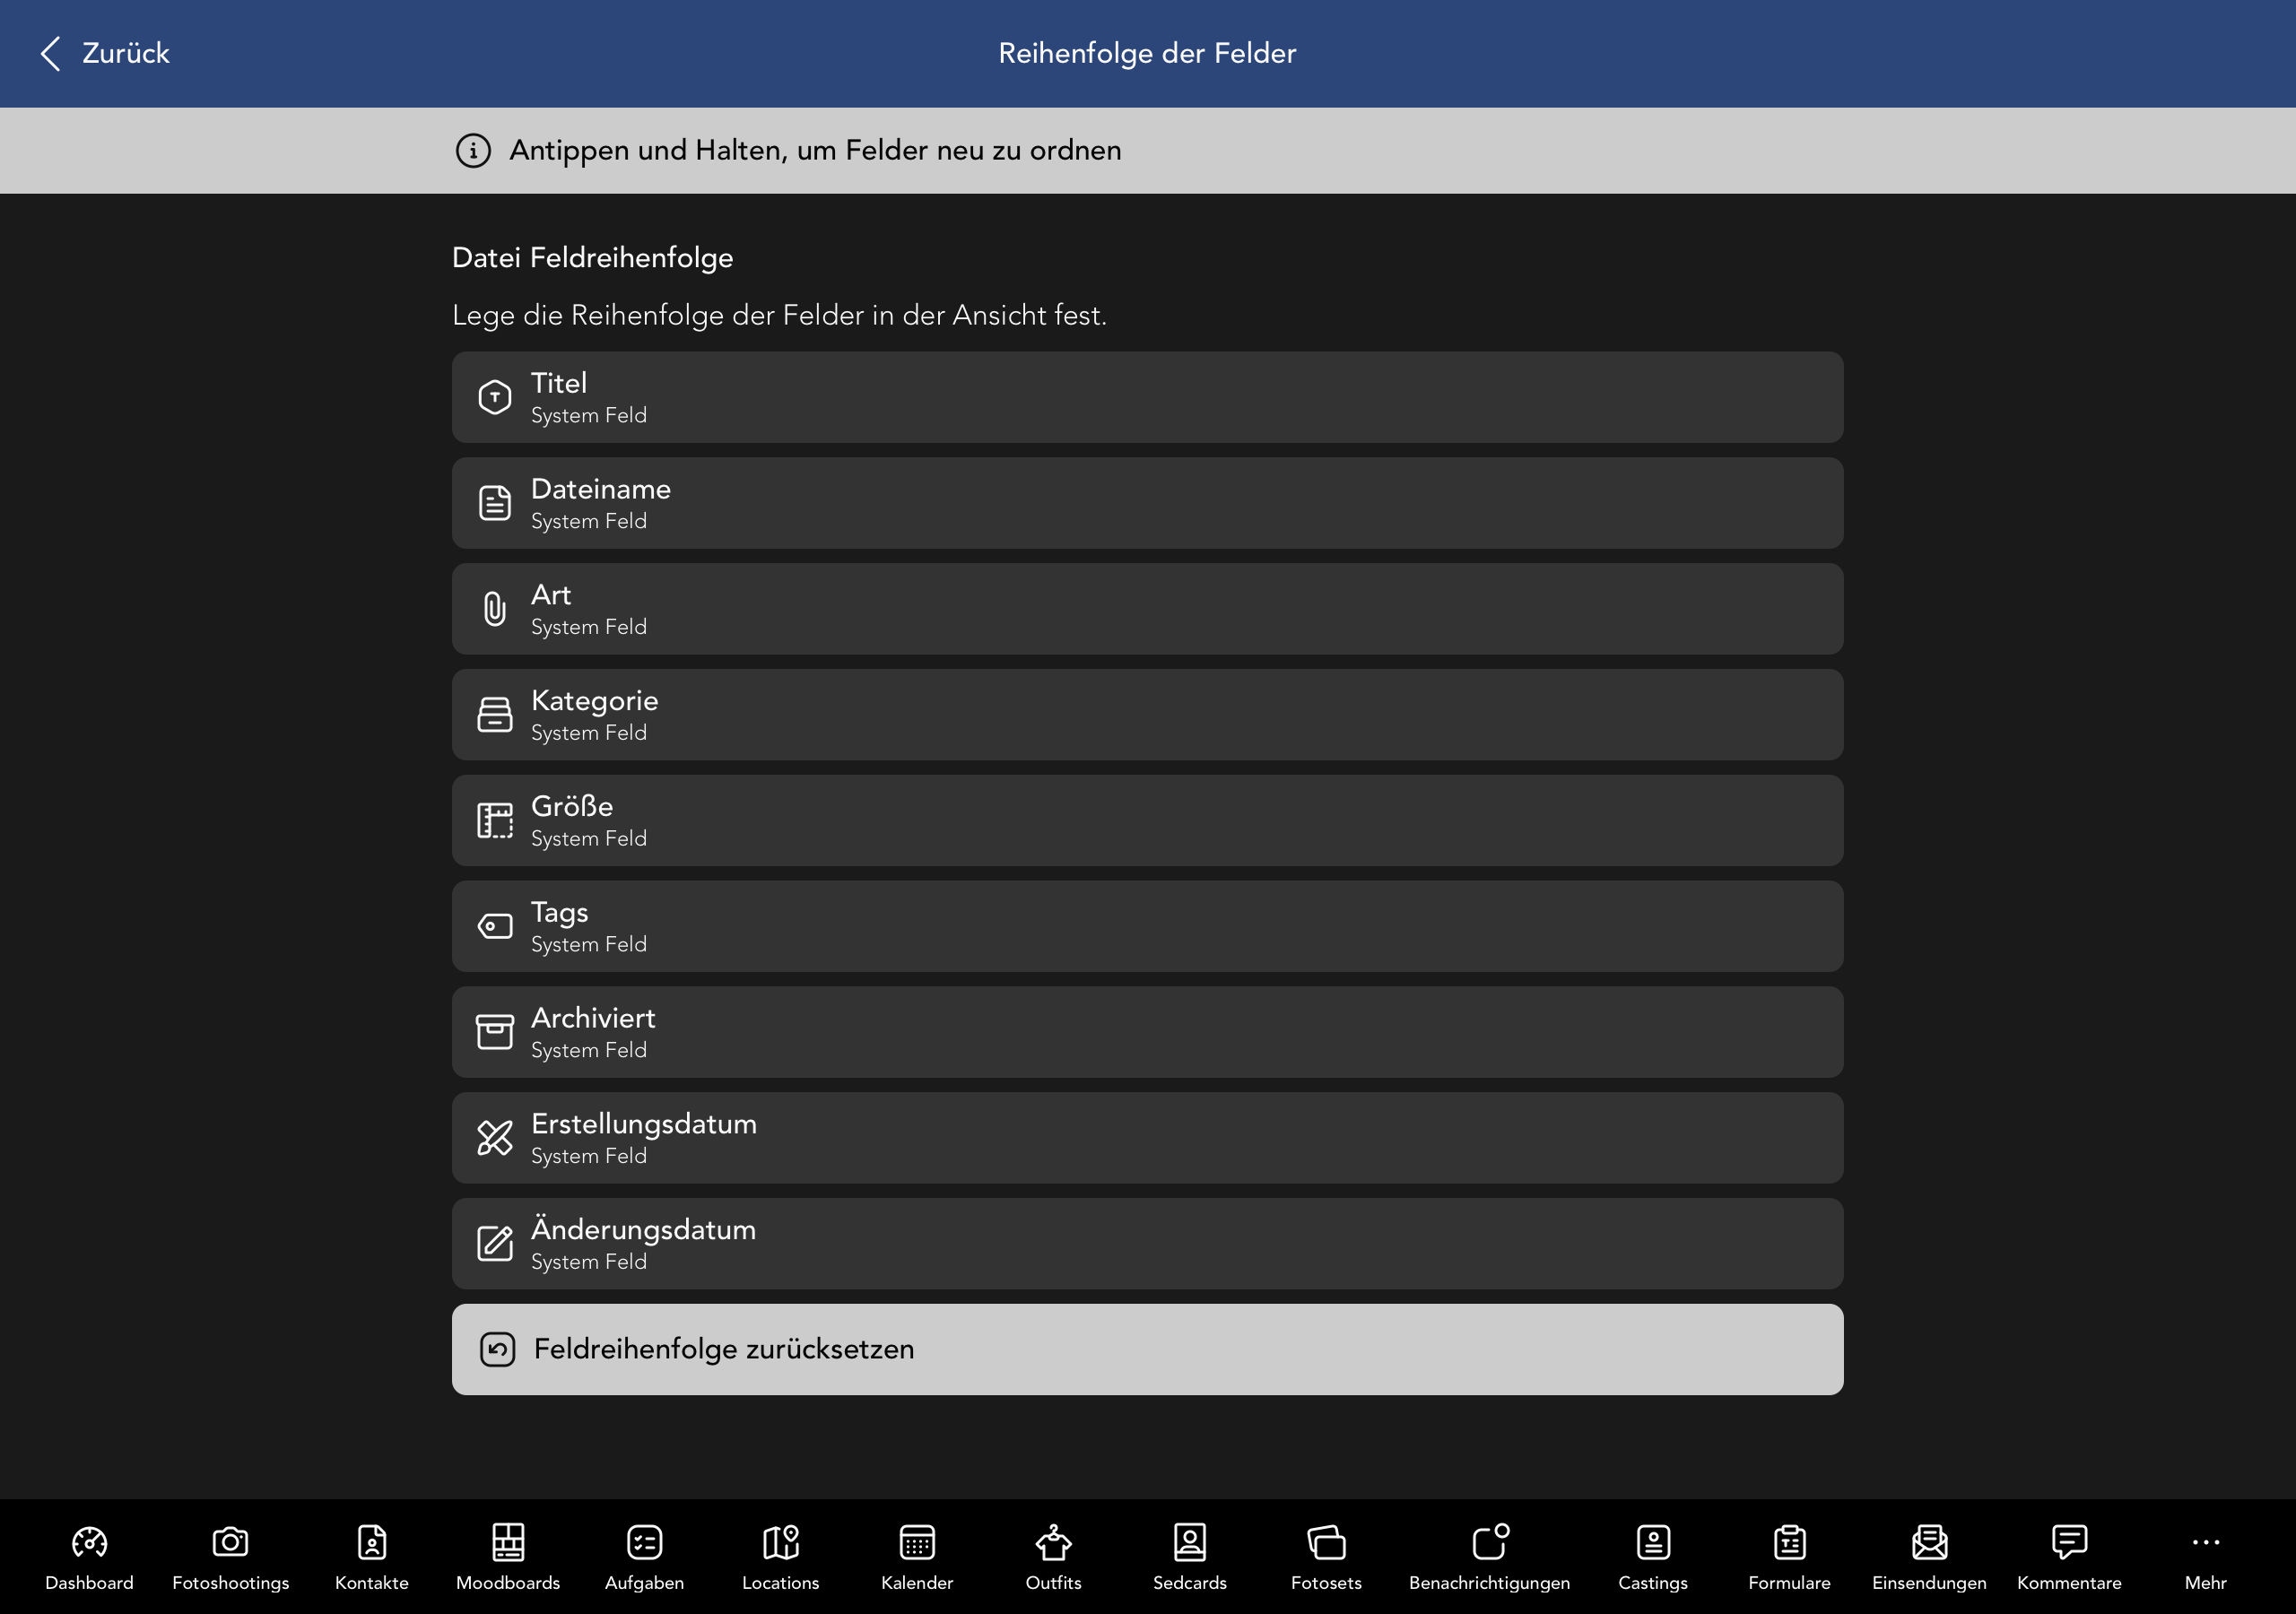Switch to the Moodboards tab
Viewport: 2296px width, 1614px height.
(508, 1557)
